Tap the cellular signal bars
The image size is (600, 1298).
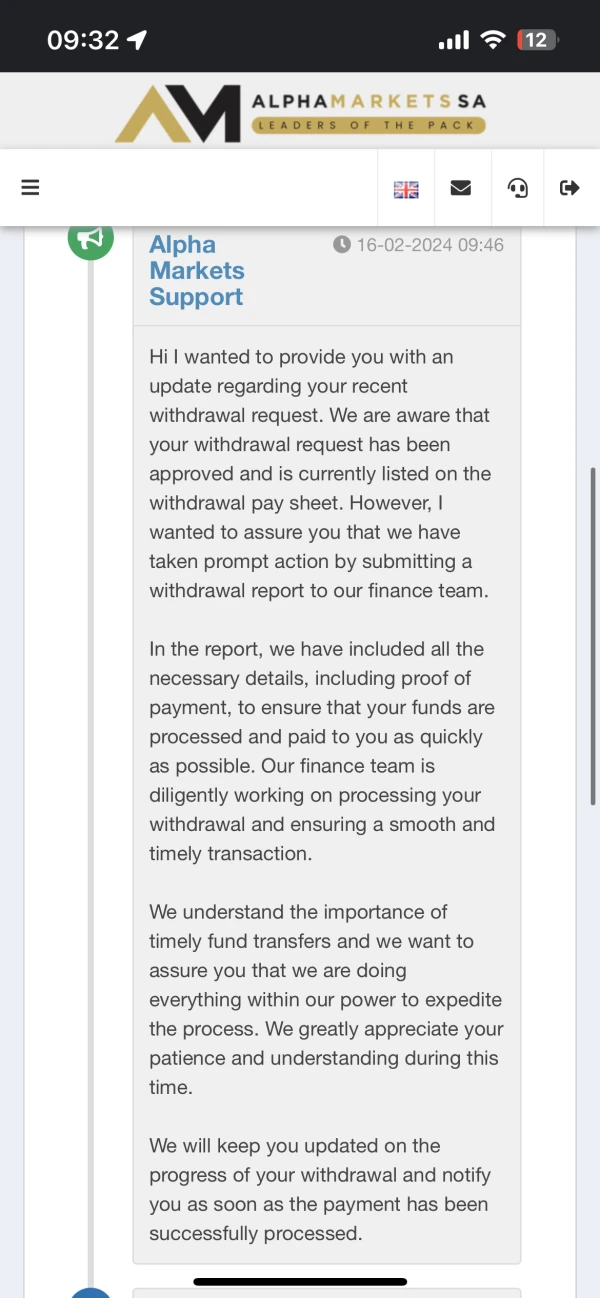pos(453,40)
